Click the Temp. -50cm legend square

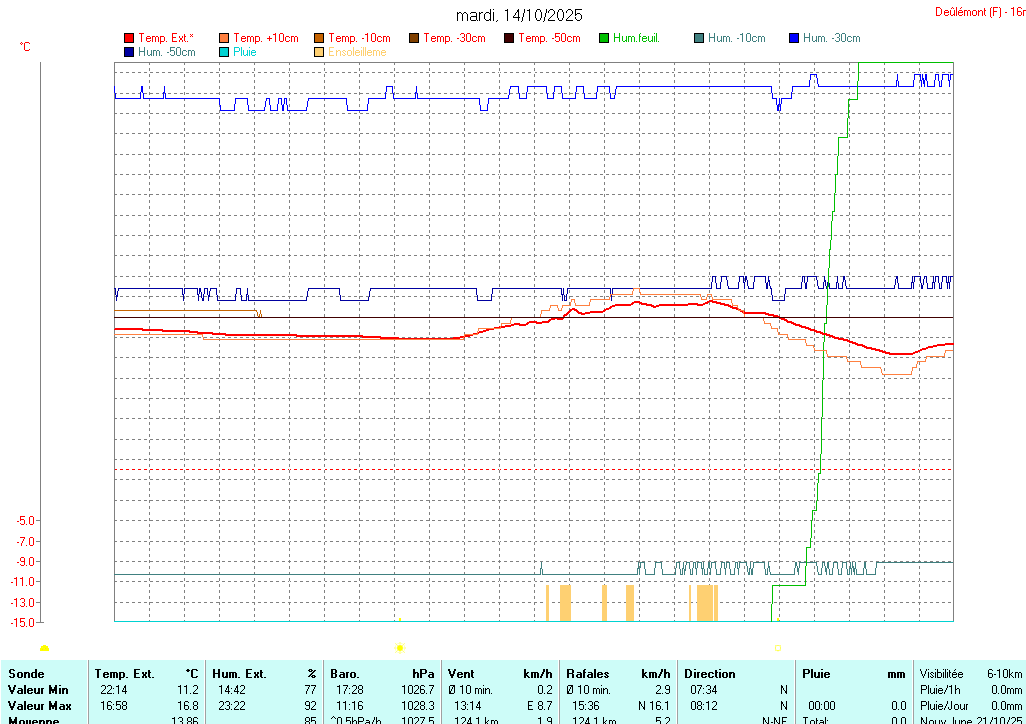click(509, 38)
